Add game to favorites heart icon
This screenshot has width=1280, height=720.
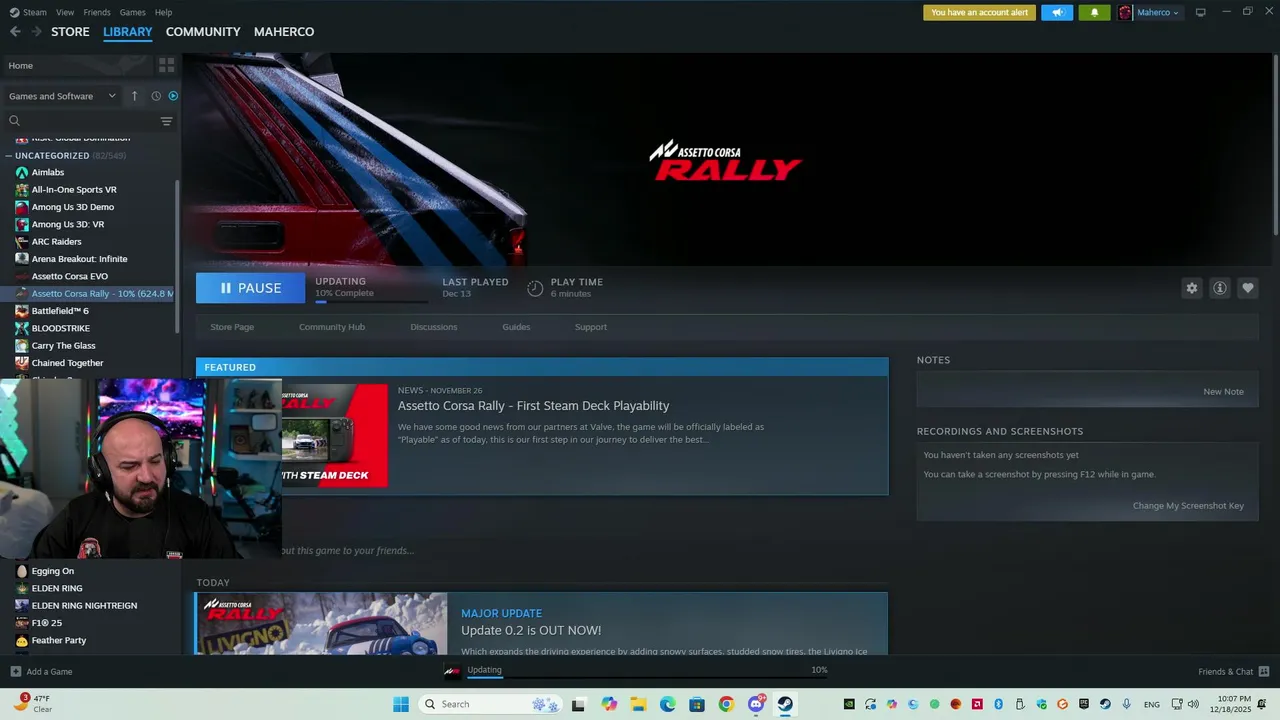point(1247,288)
